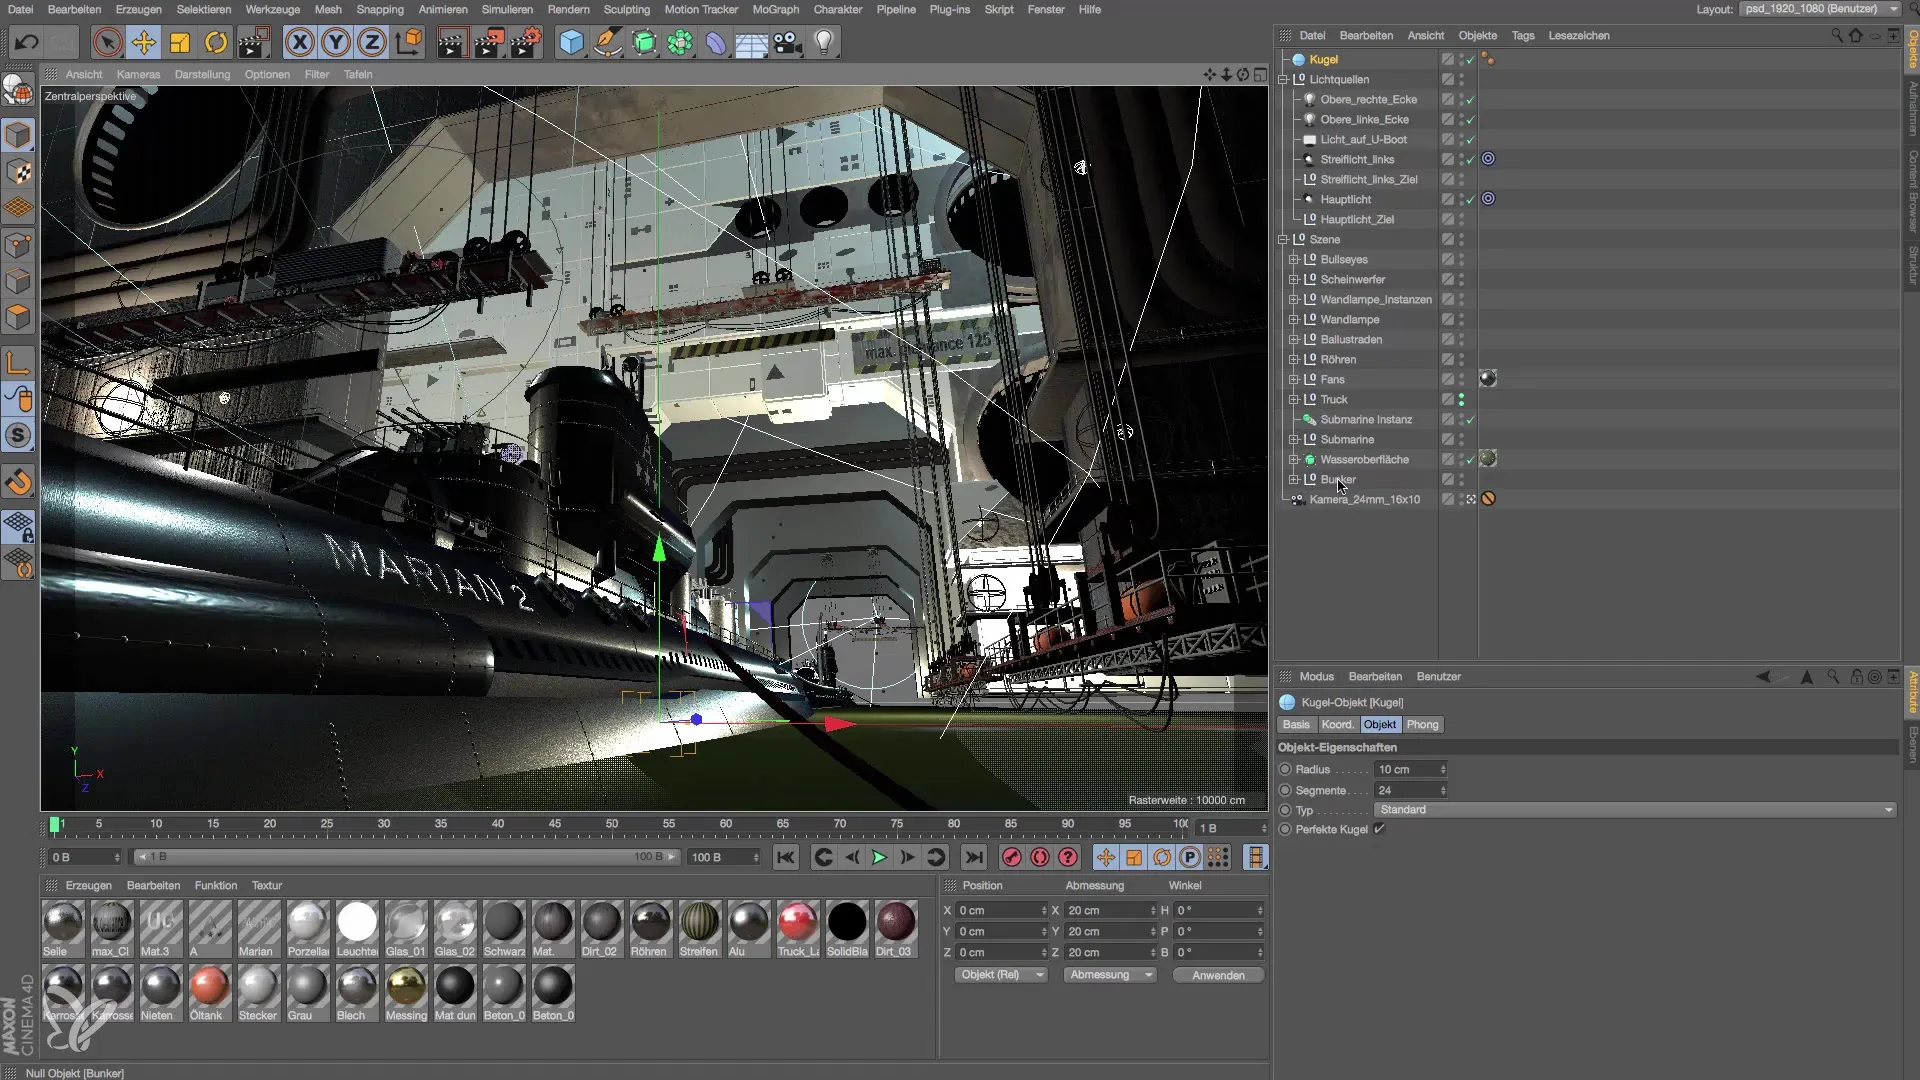Select Kamera_24mm_16x10 in object list

(1364, 499)
